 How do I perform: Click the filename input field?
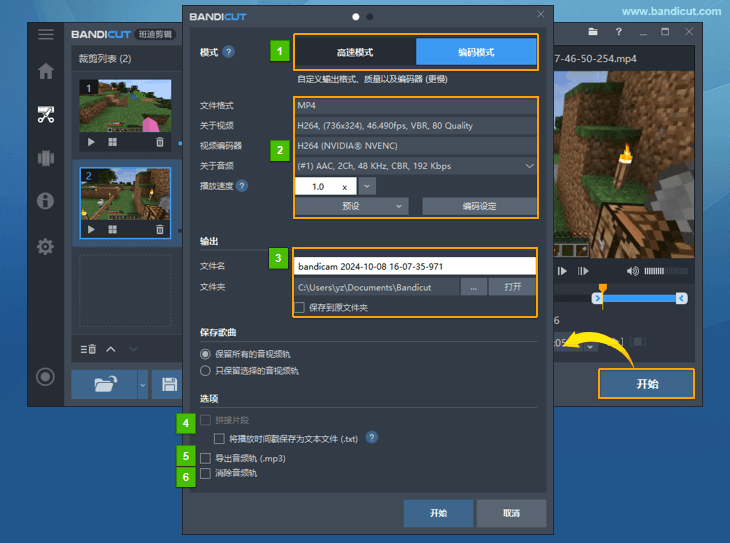[x=414, y=266]
